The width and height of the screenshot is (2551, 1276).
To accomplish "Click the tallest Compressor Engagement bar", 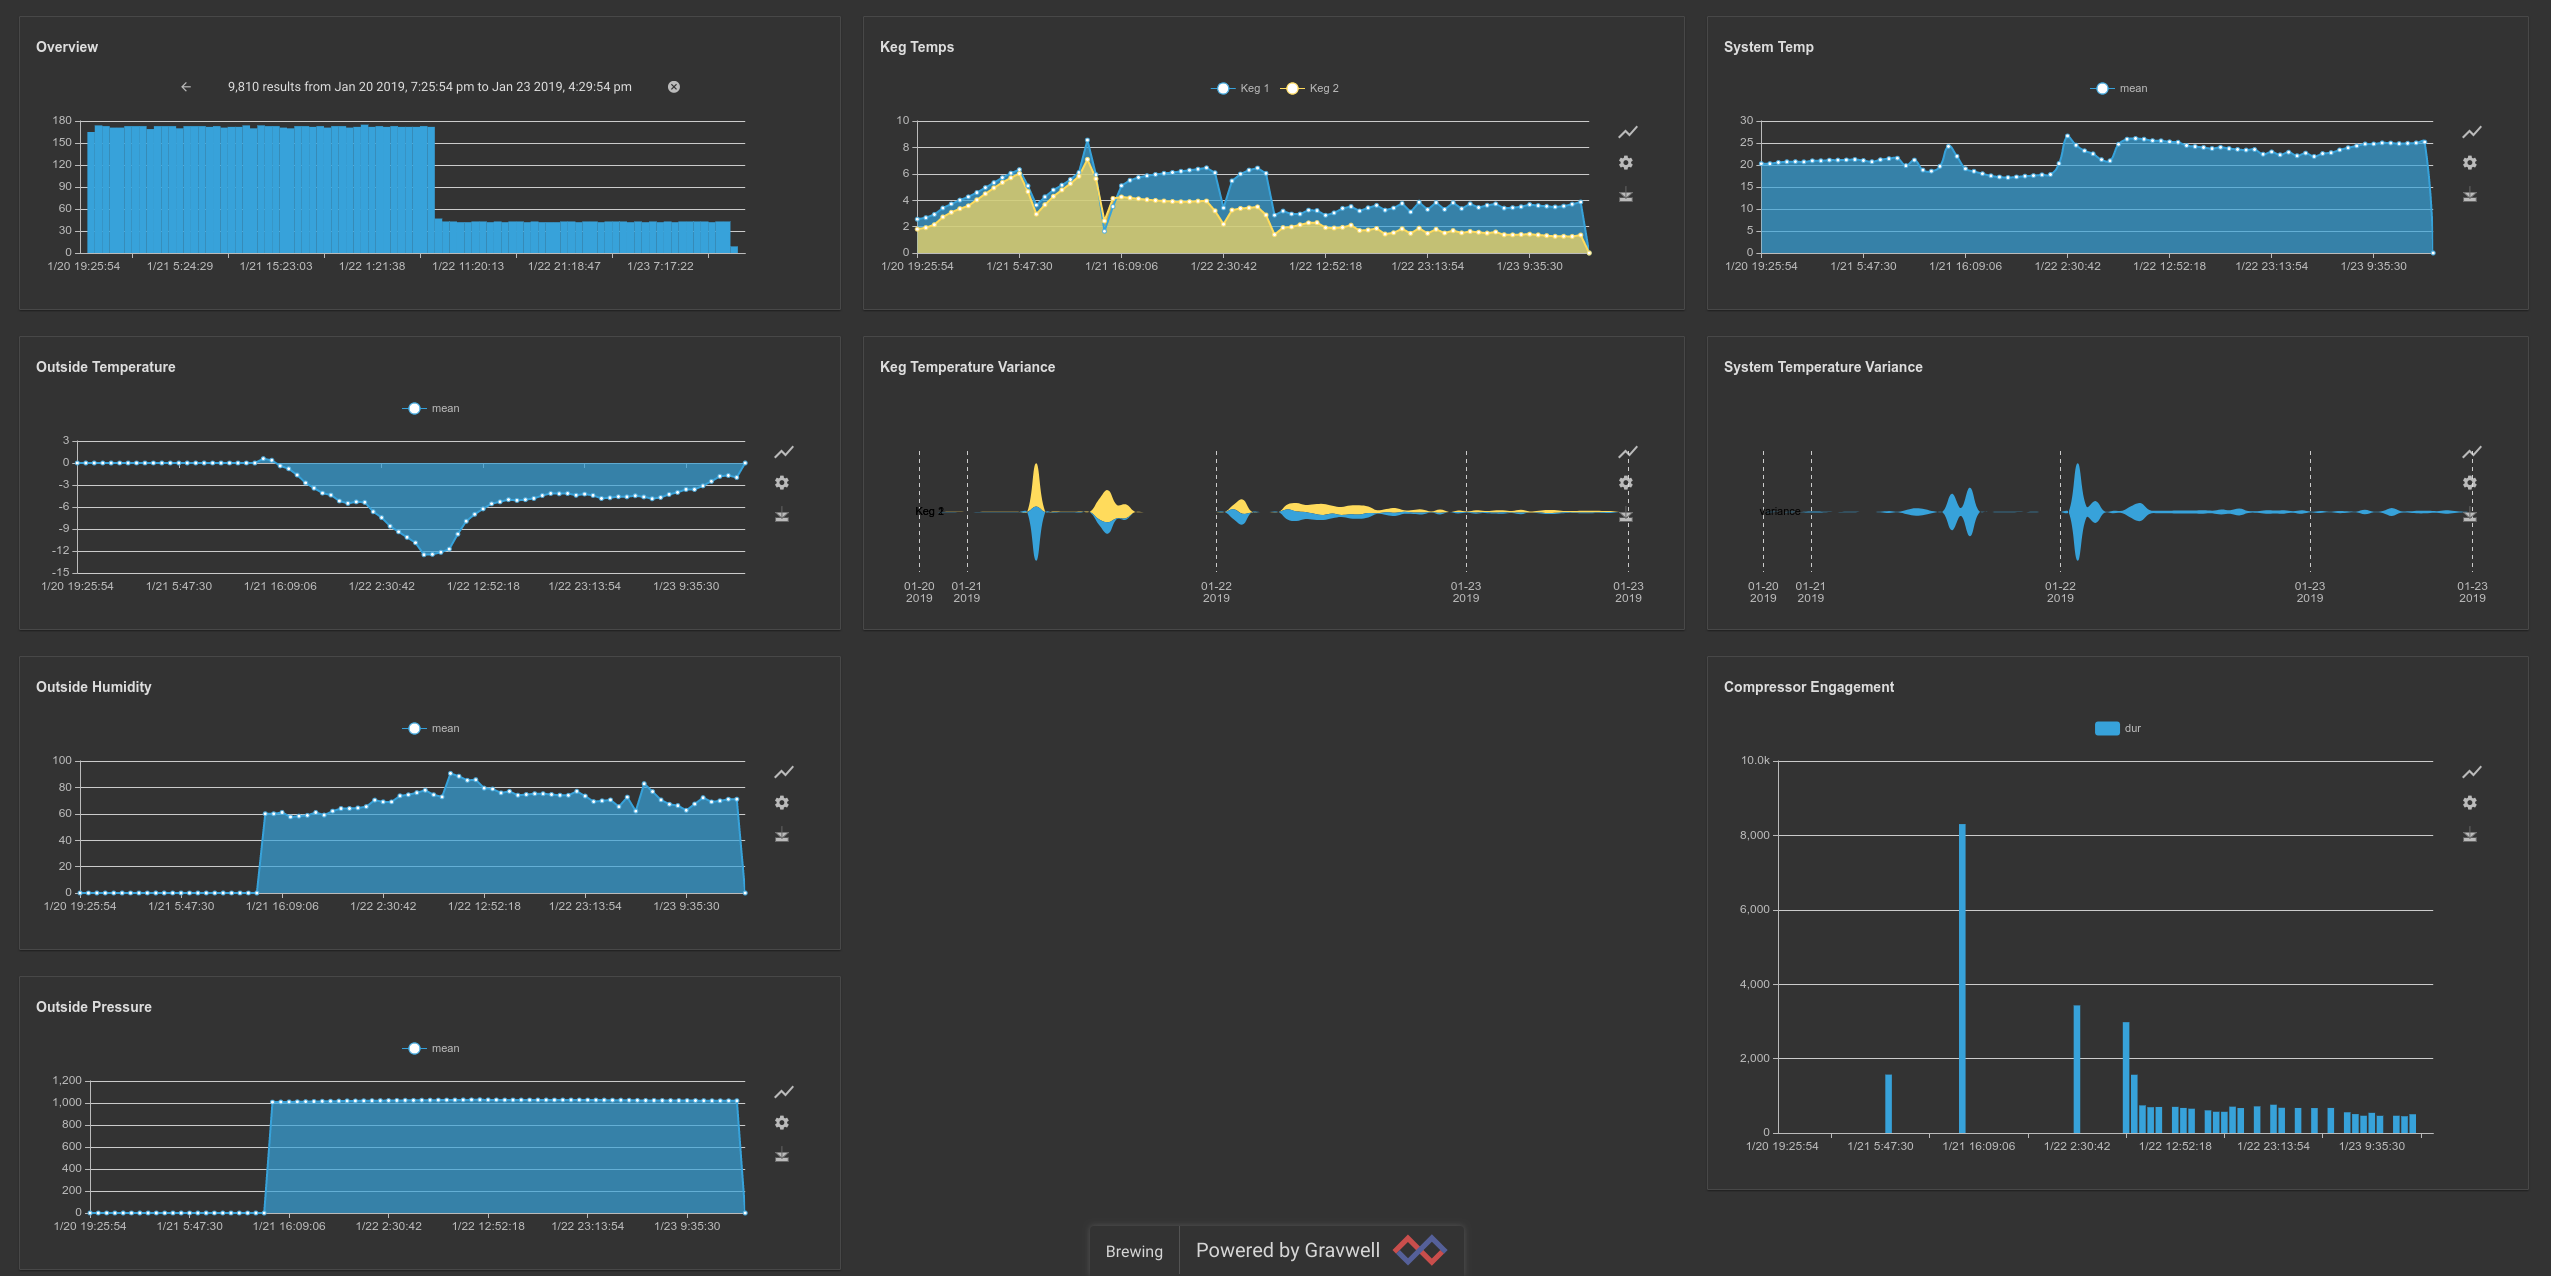I will (x=1962, y=978).
